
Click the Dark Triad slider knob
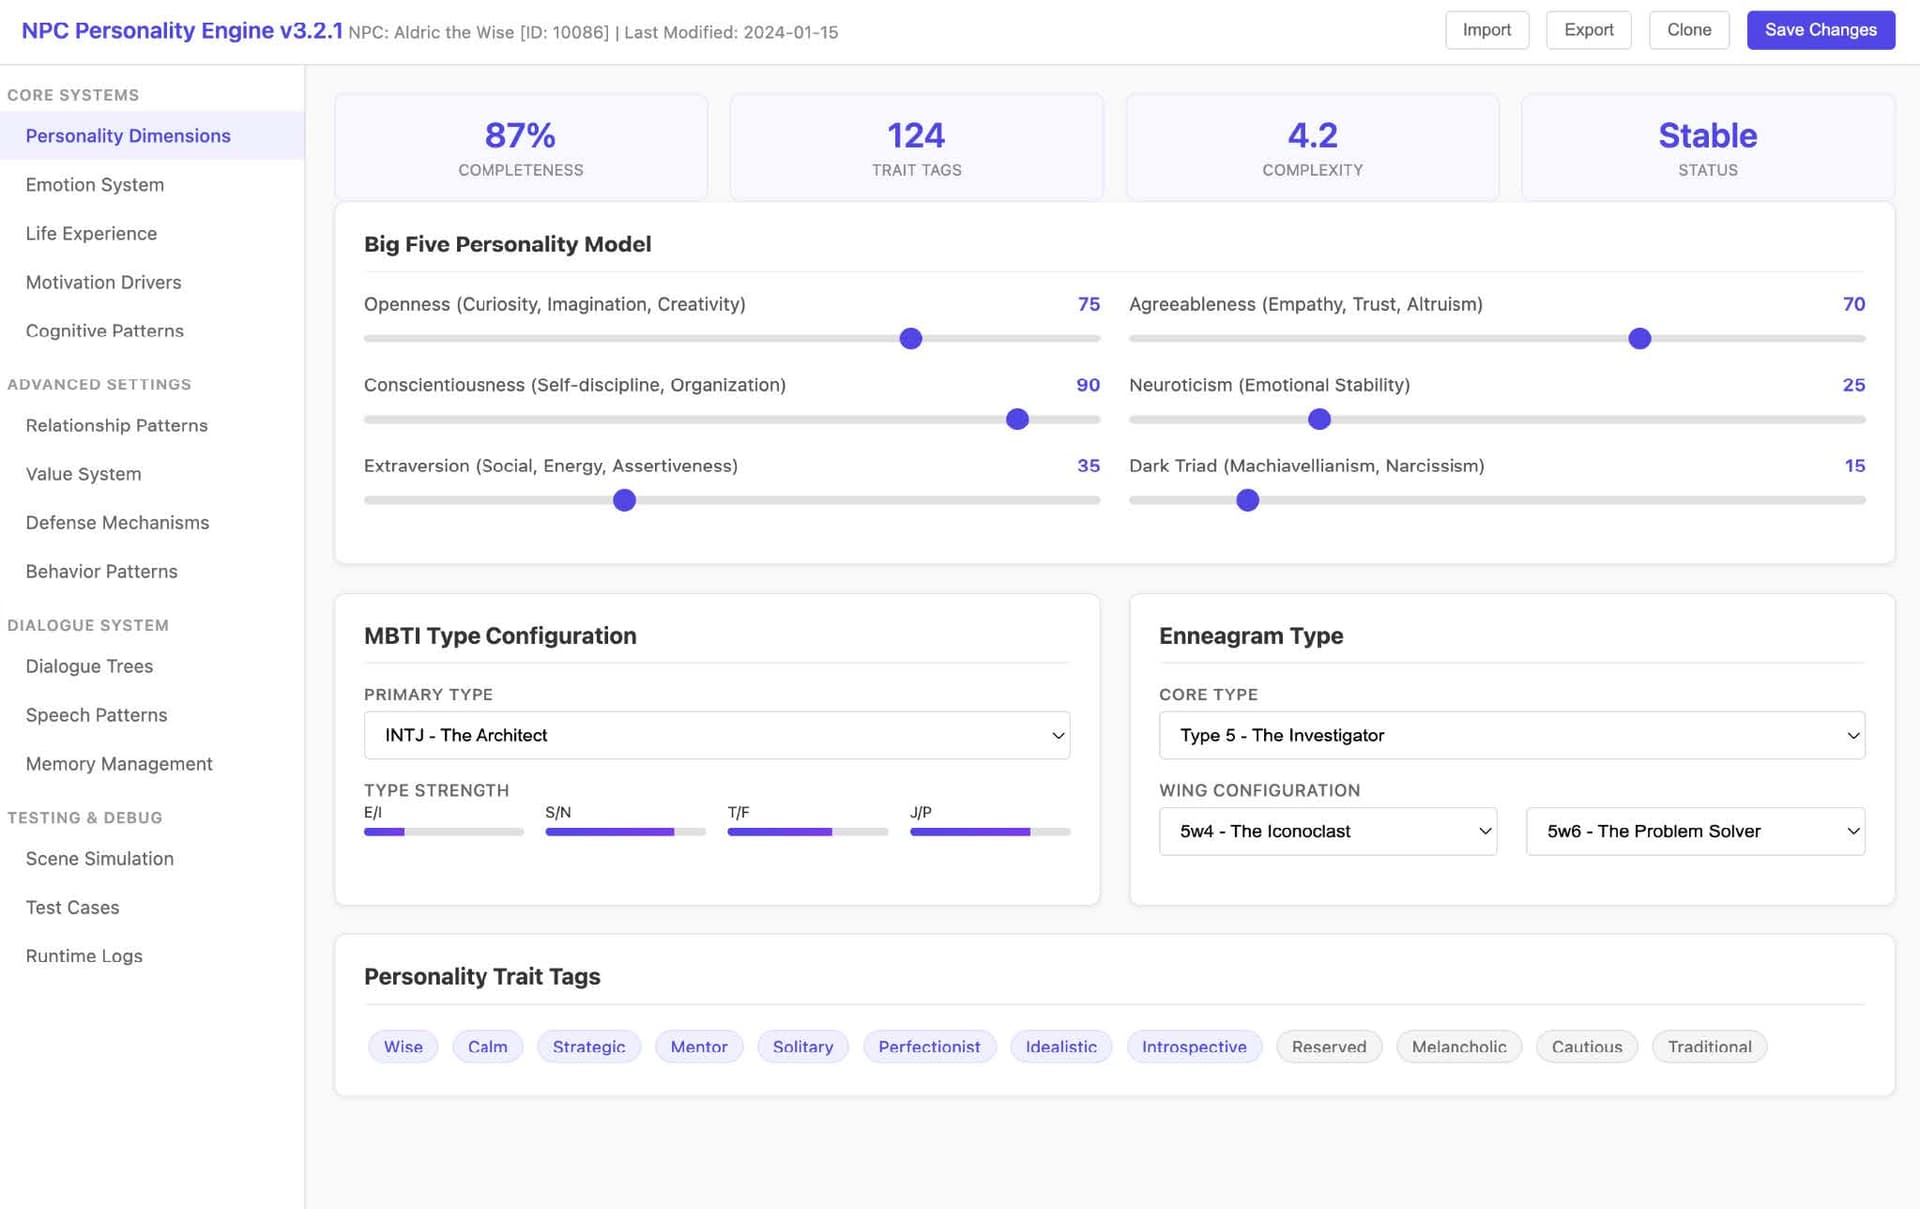click(x=1247, y=500)
